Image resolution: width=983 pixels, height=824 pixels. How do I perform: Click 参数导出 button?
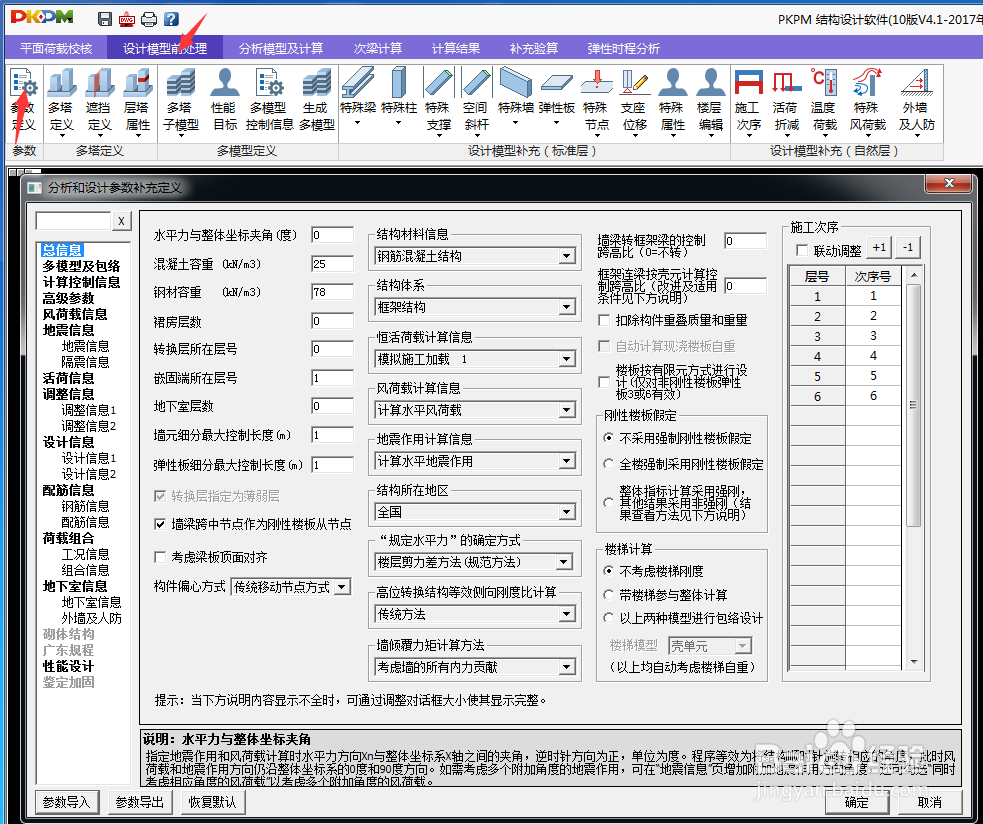point(139,802)
